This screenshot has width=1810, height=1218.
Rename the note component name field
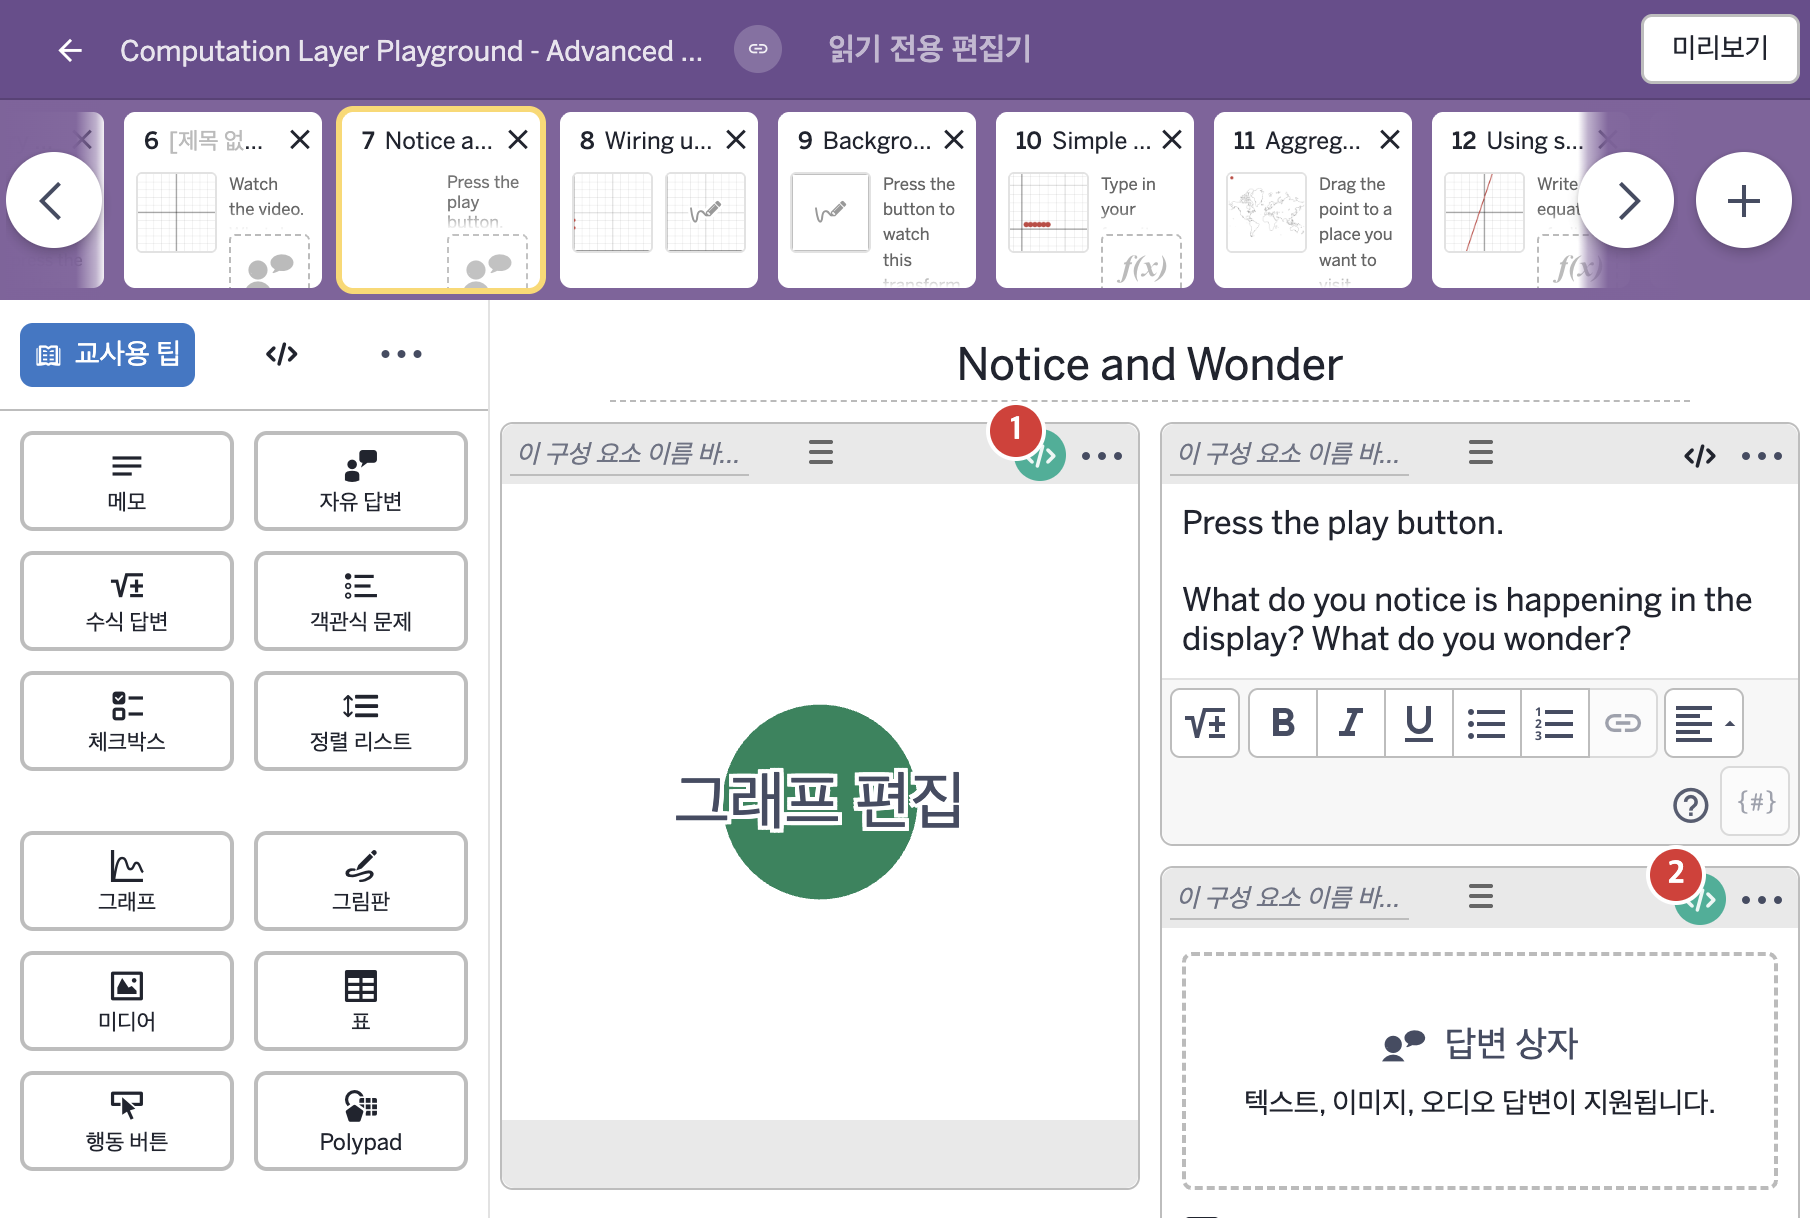(1289, 454)
